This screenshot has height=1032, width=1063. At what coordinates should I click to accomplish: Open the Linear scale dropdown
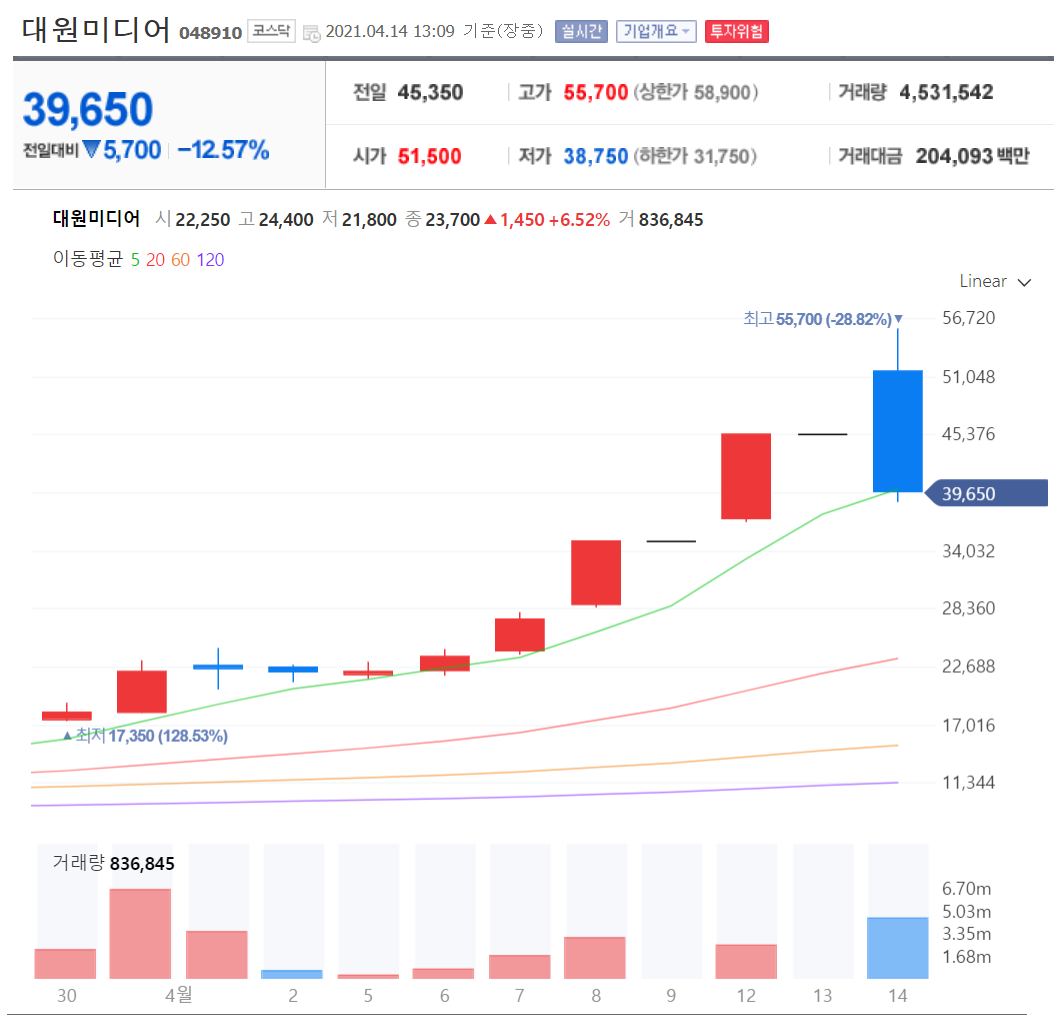[995, 281]
